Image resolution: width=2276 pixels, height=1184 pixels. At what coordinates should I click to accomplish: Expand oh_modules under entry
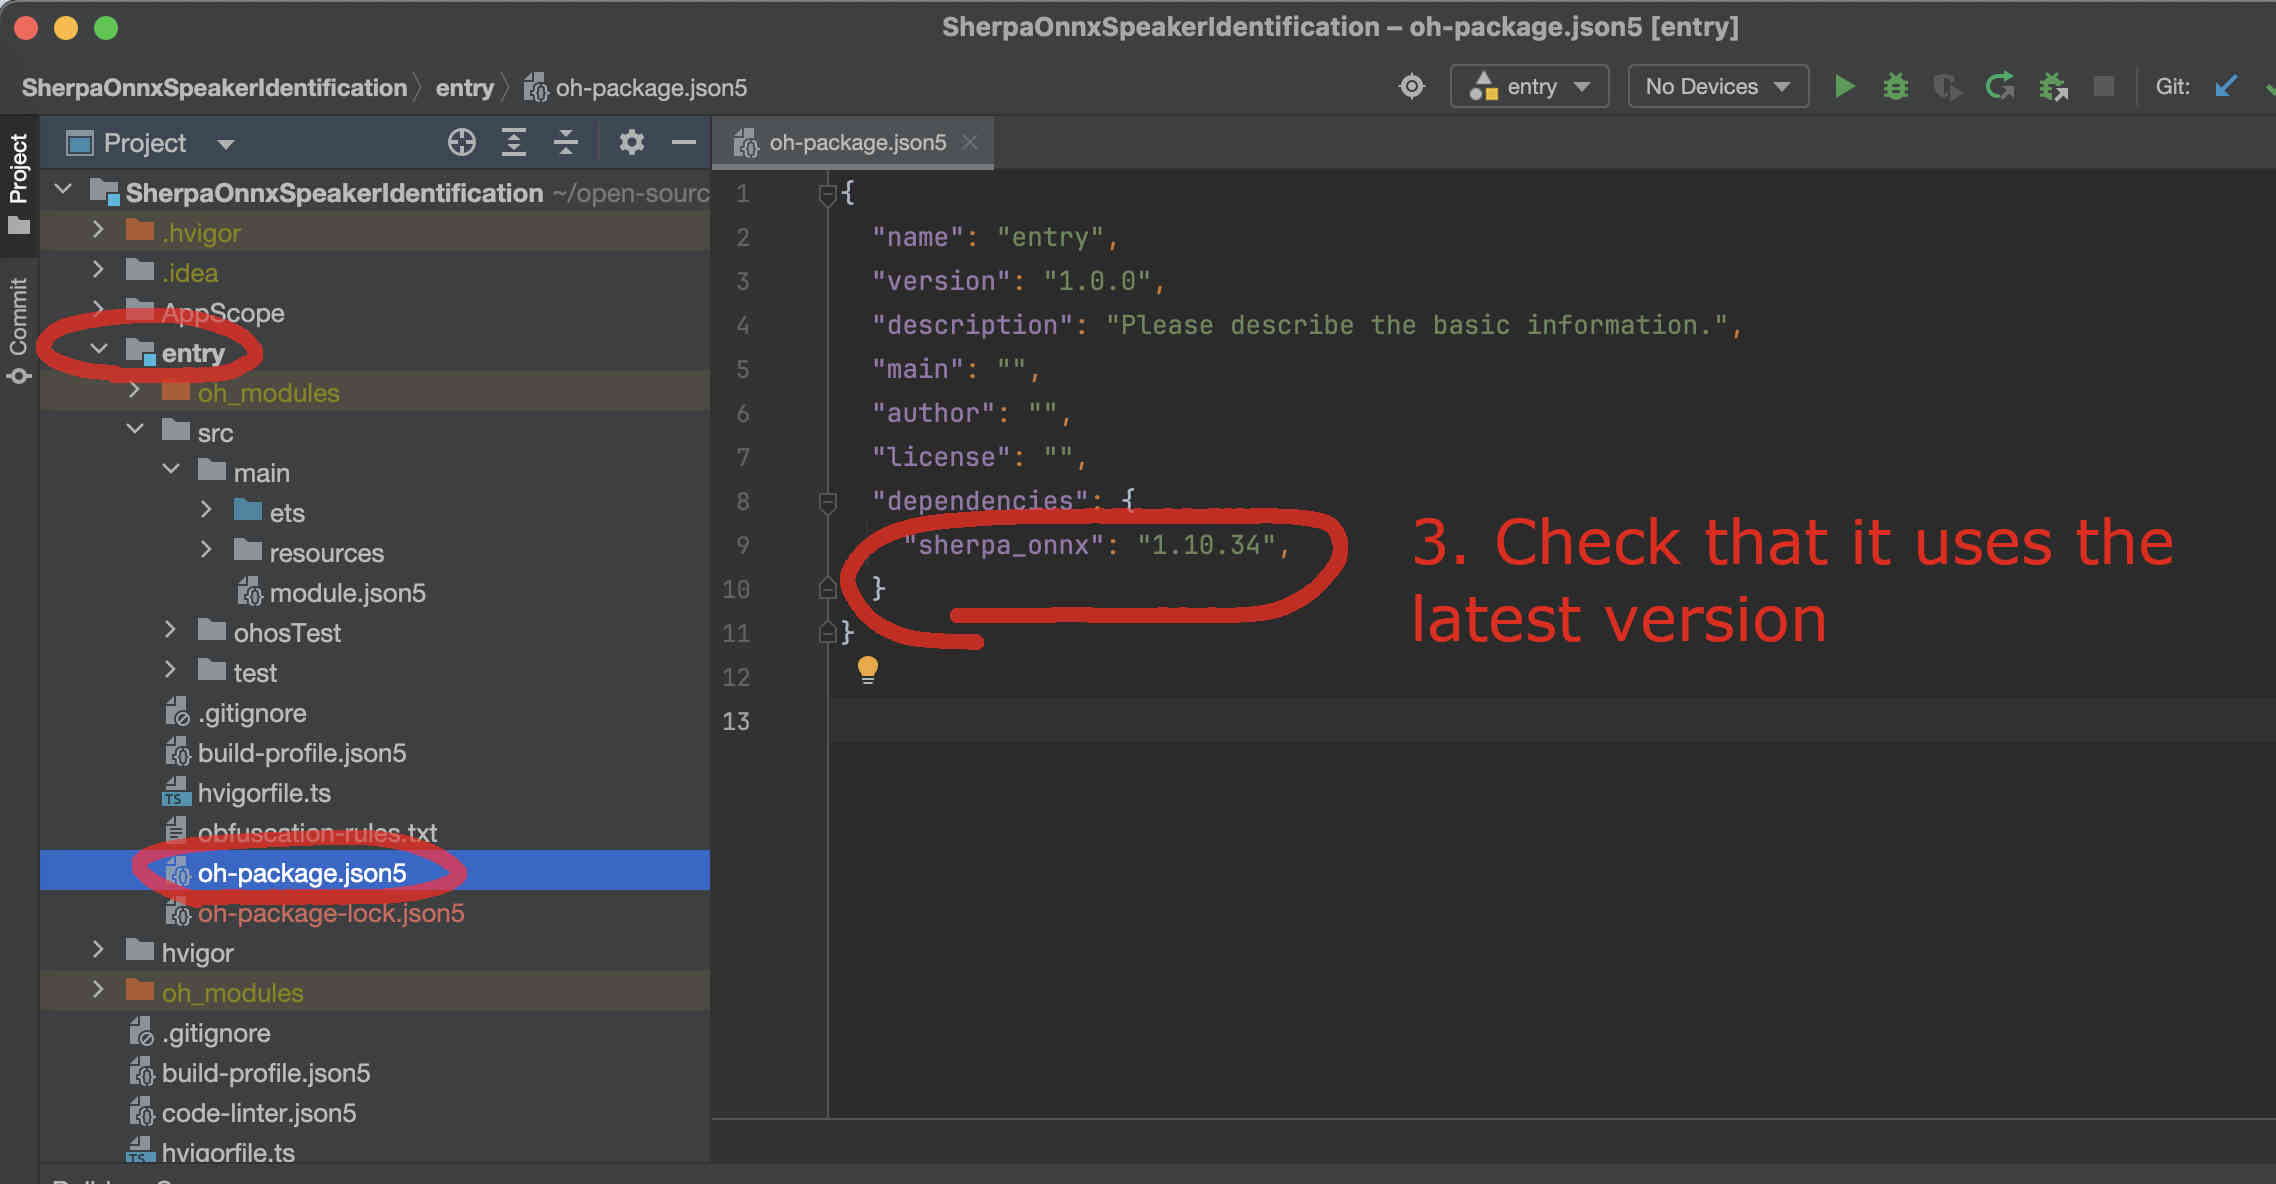pos(135,390)
